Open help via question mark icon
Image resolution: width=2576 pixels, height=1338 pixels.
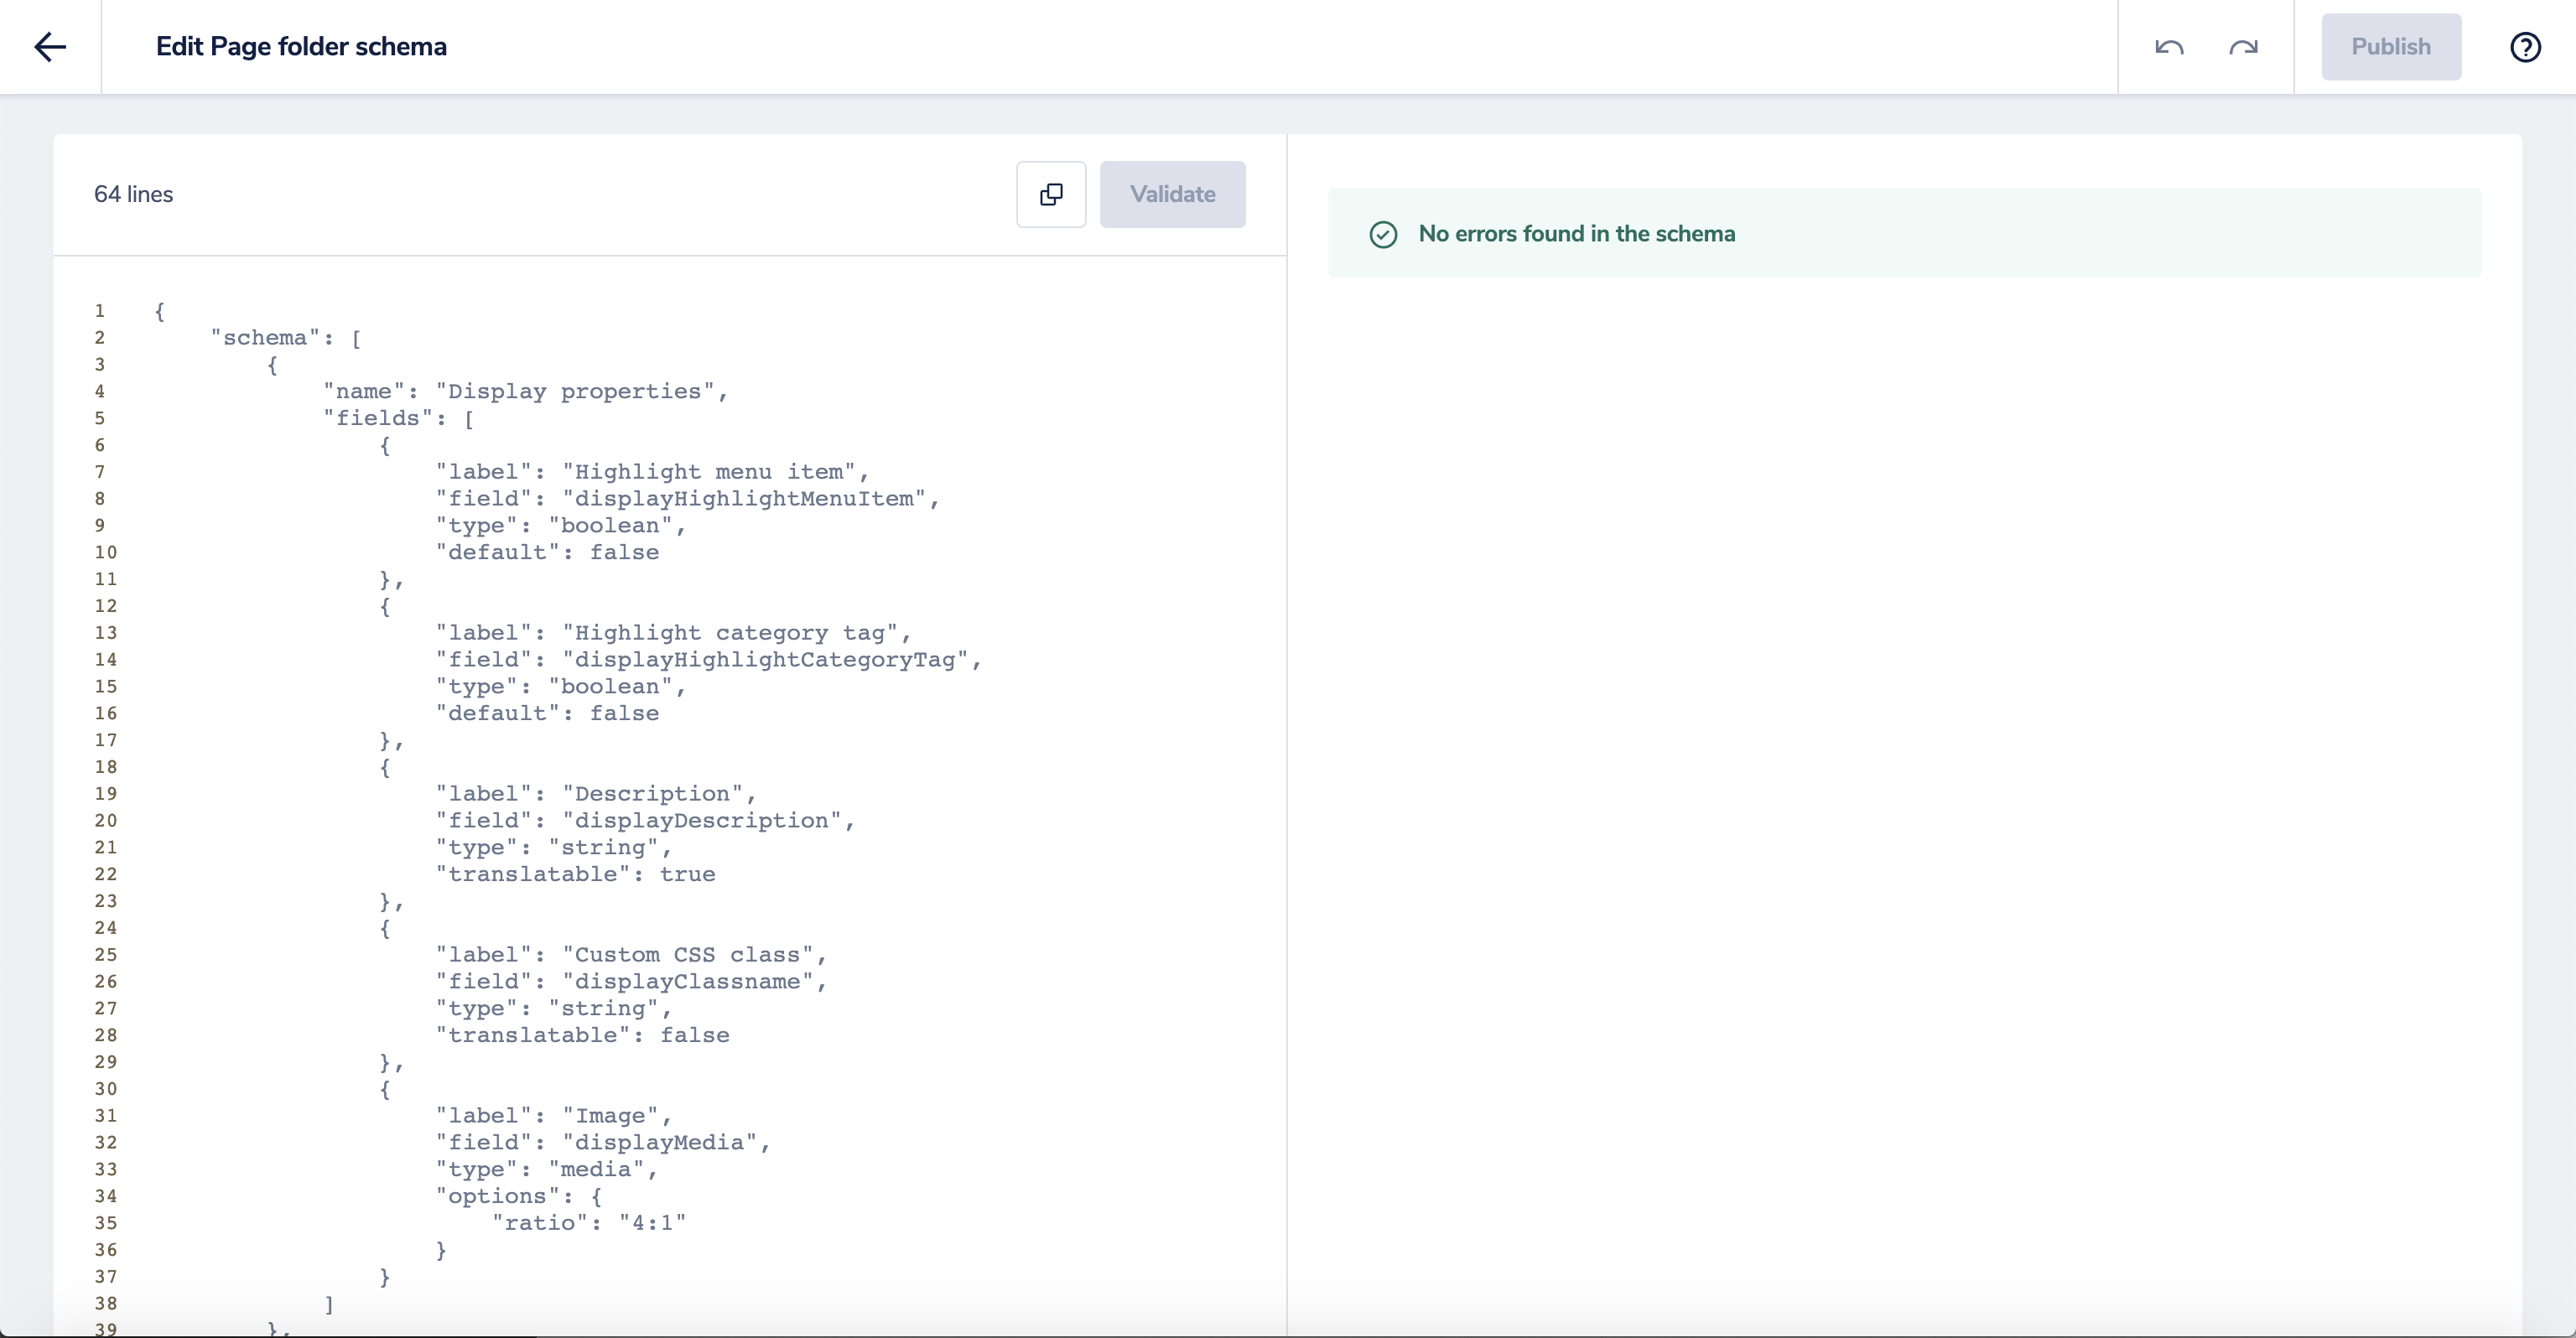click(2525, 47)
